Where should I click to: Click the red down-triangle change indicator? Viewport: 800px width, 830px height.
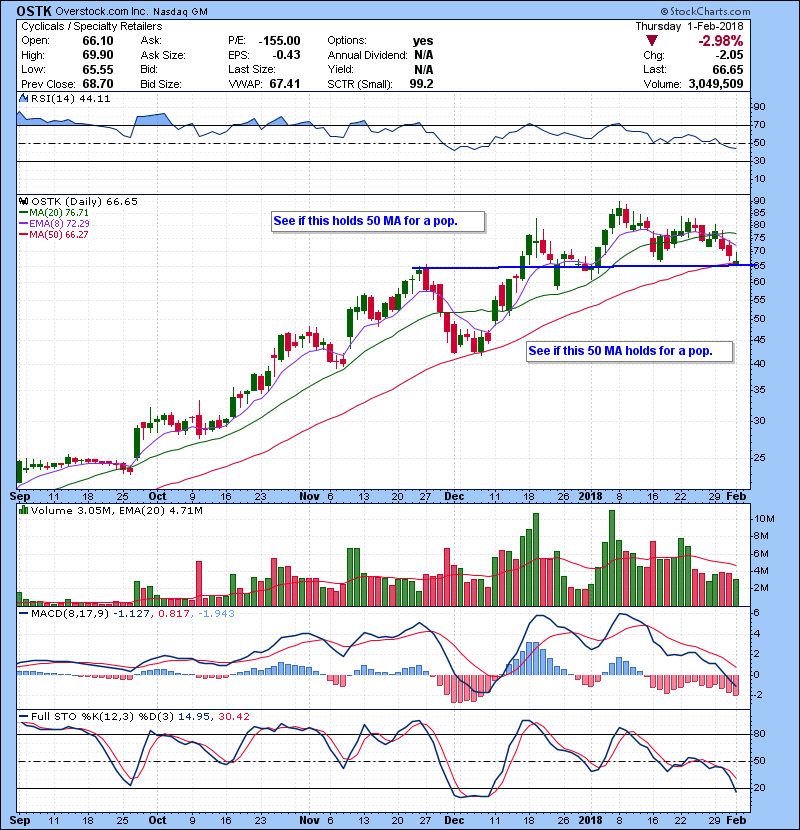coord(652,41)
